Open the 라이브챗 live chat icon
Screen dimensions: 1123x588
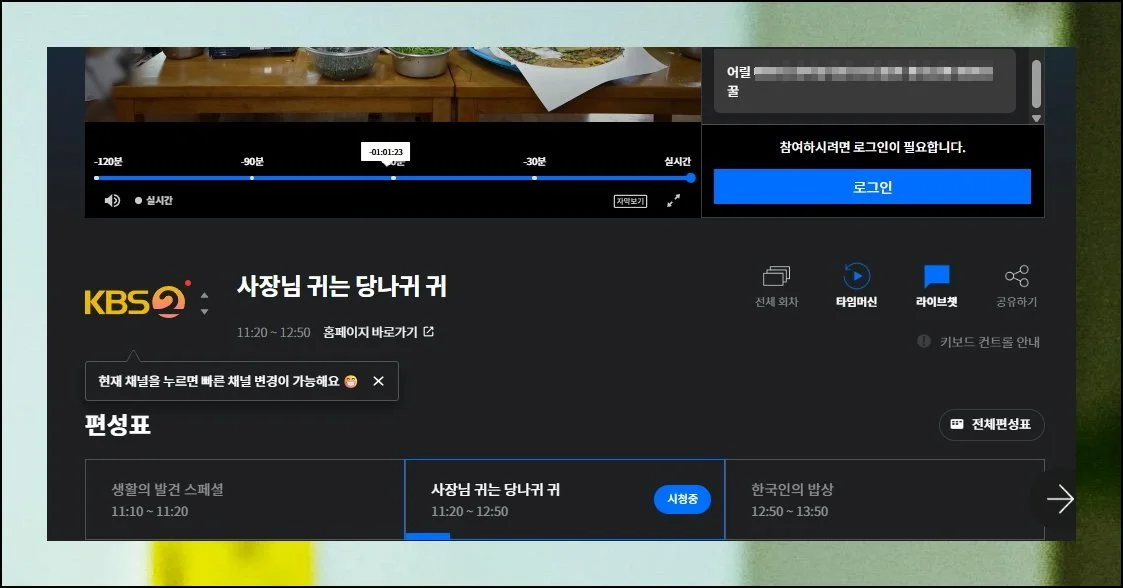936,277
